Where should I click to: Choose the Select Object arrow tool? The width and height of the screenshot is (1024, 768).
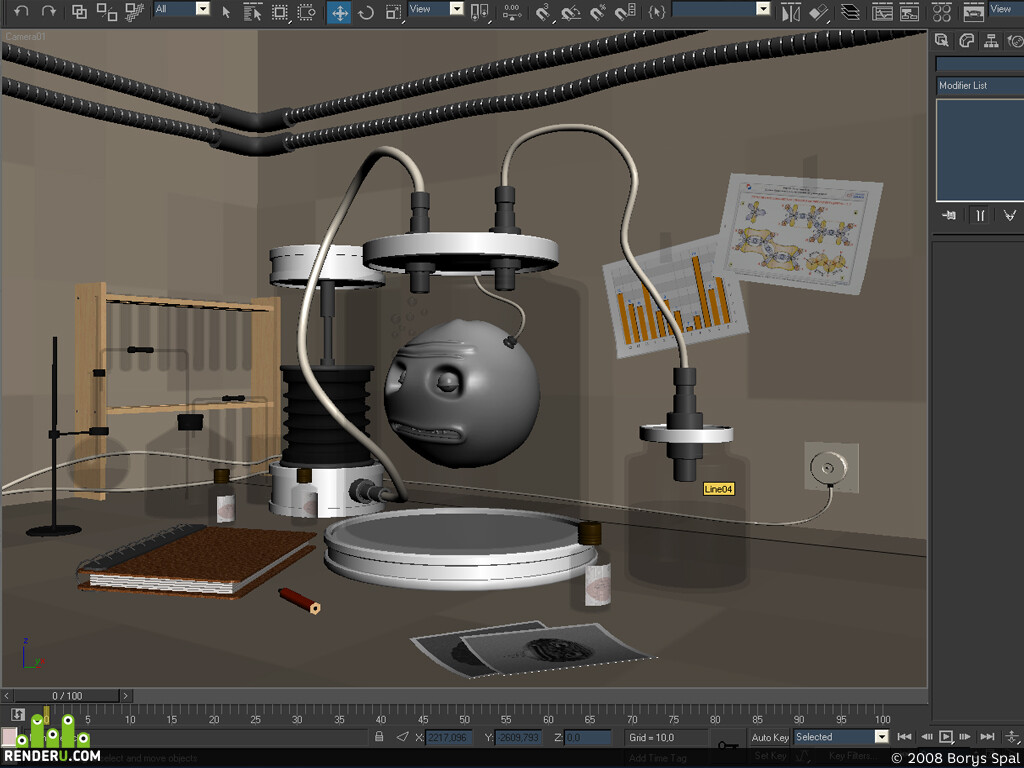point(226,12)
